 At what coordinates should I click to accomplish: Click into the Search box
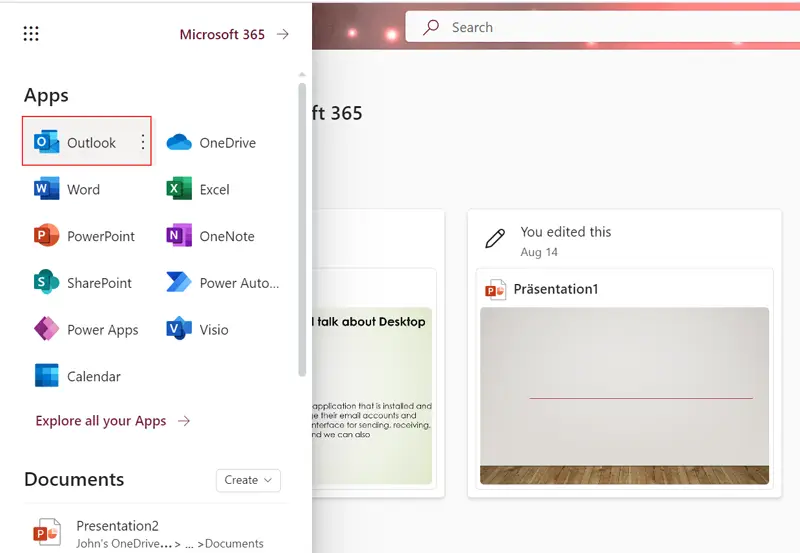[x=600, y=28]
